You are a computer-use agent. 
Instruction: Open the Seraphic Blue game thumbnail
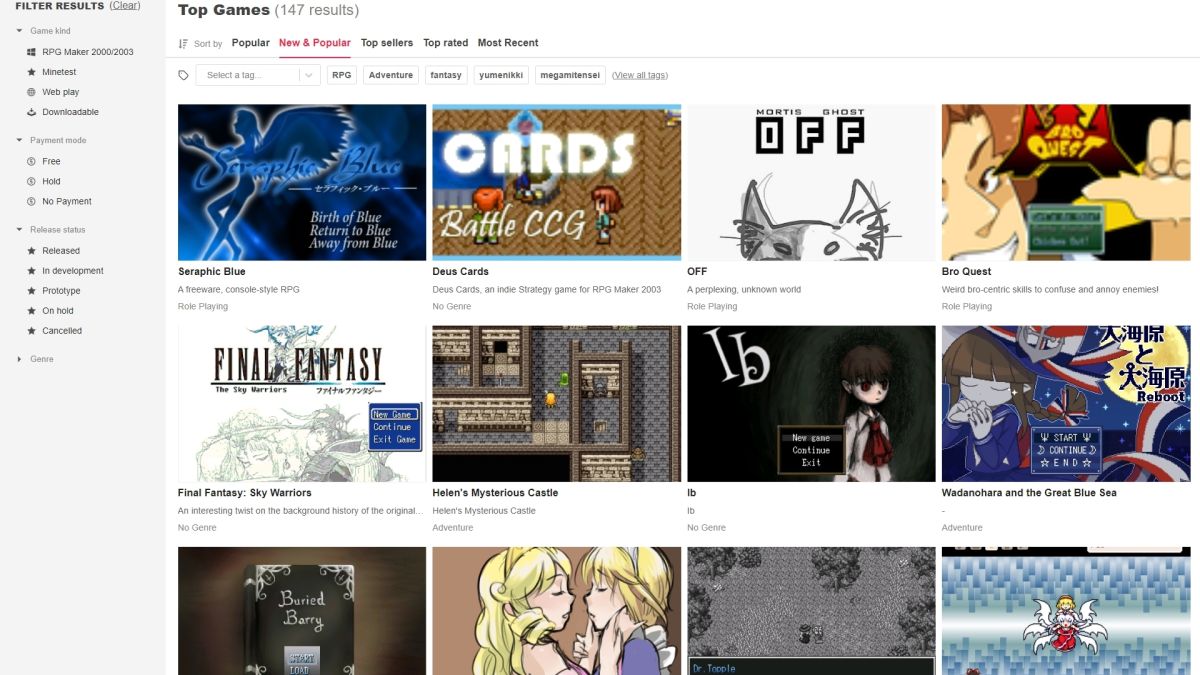tap(301, 182)
